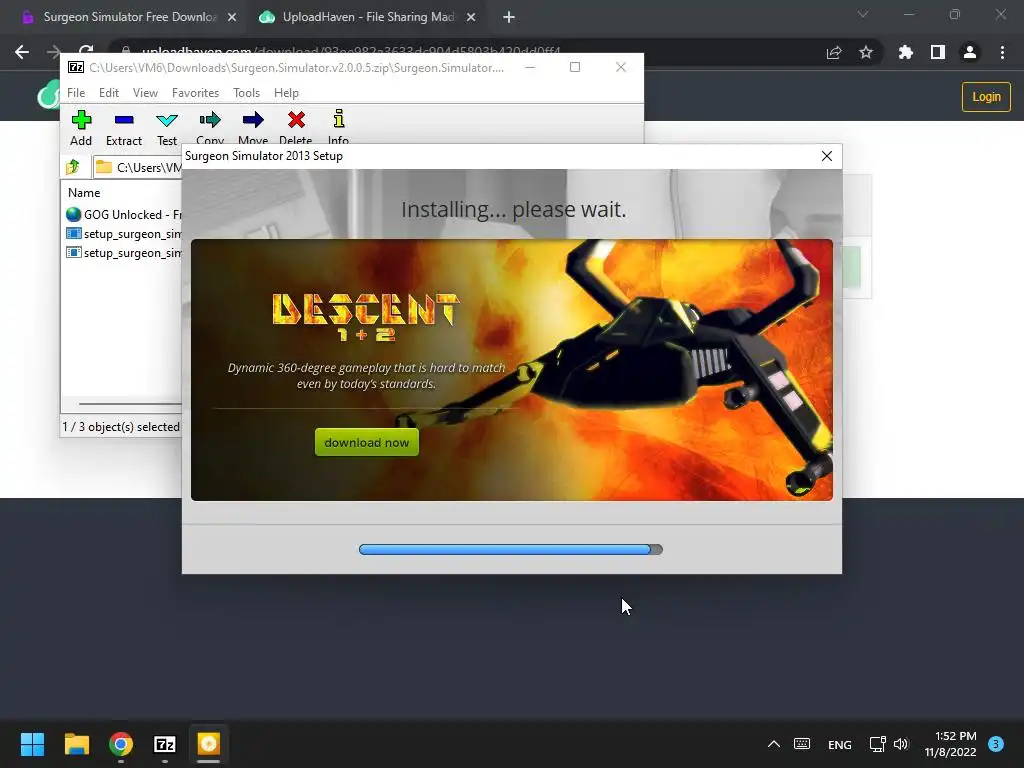Screen dimensions: 1024x768
Task: Select the second setup_surgeon_sim file
Action: coord(123,253)
